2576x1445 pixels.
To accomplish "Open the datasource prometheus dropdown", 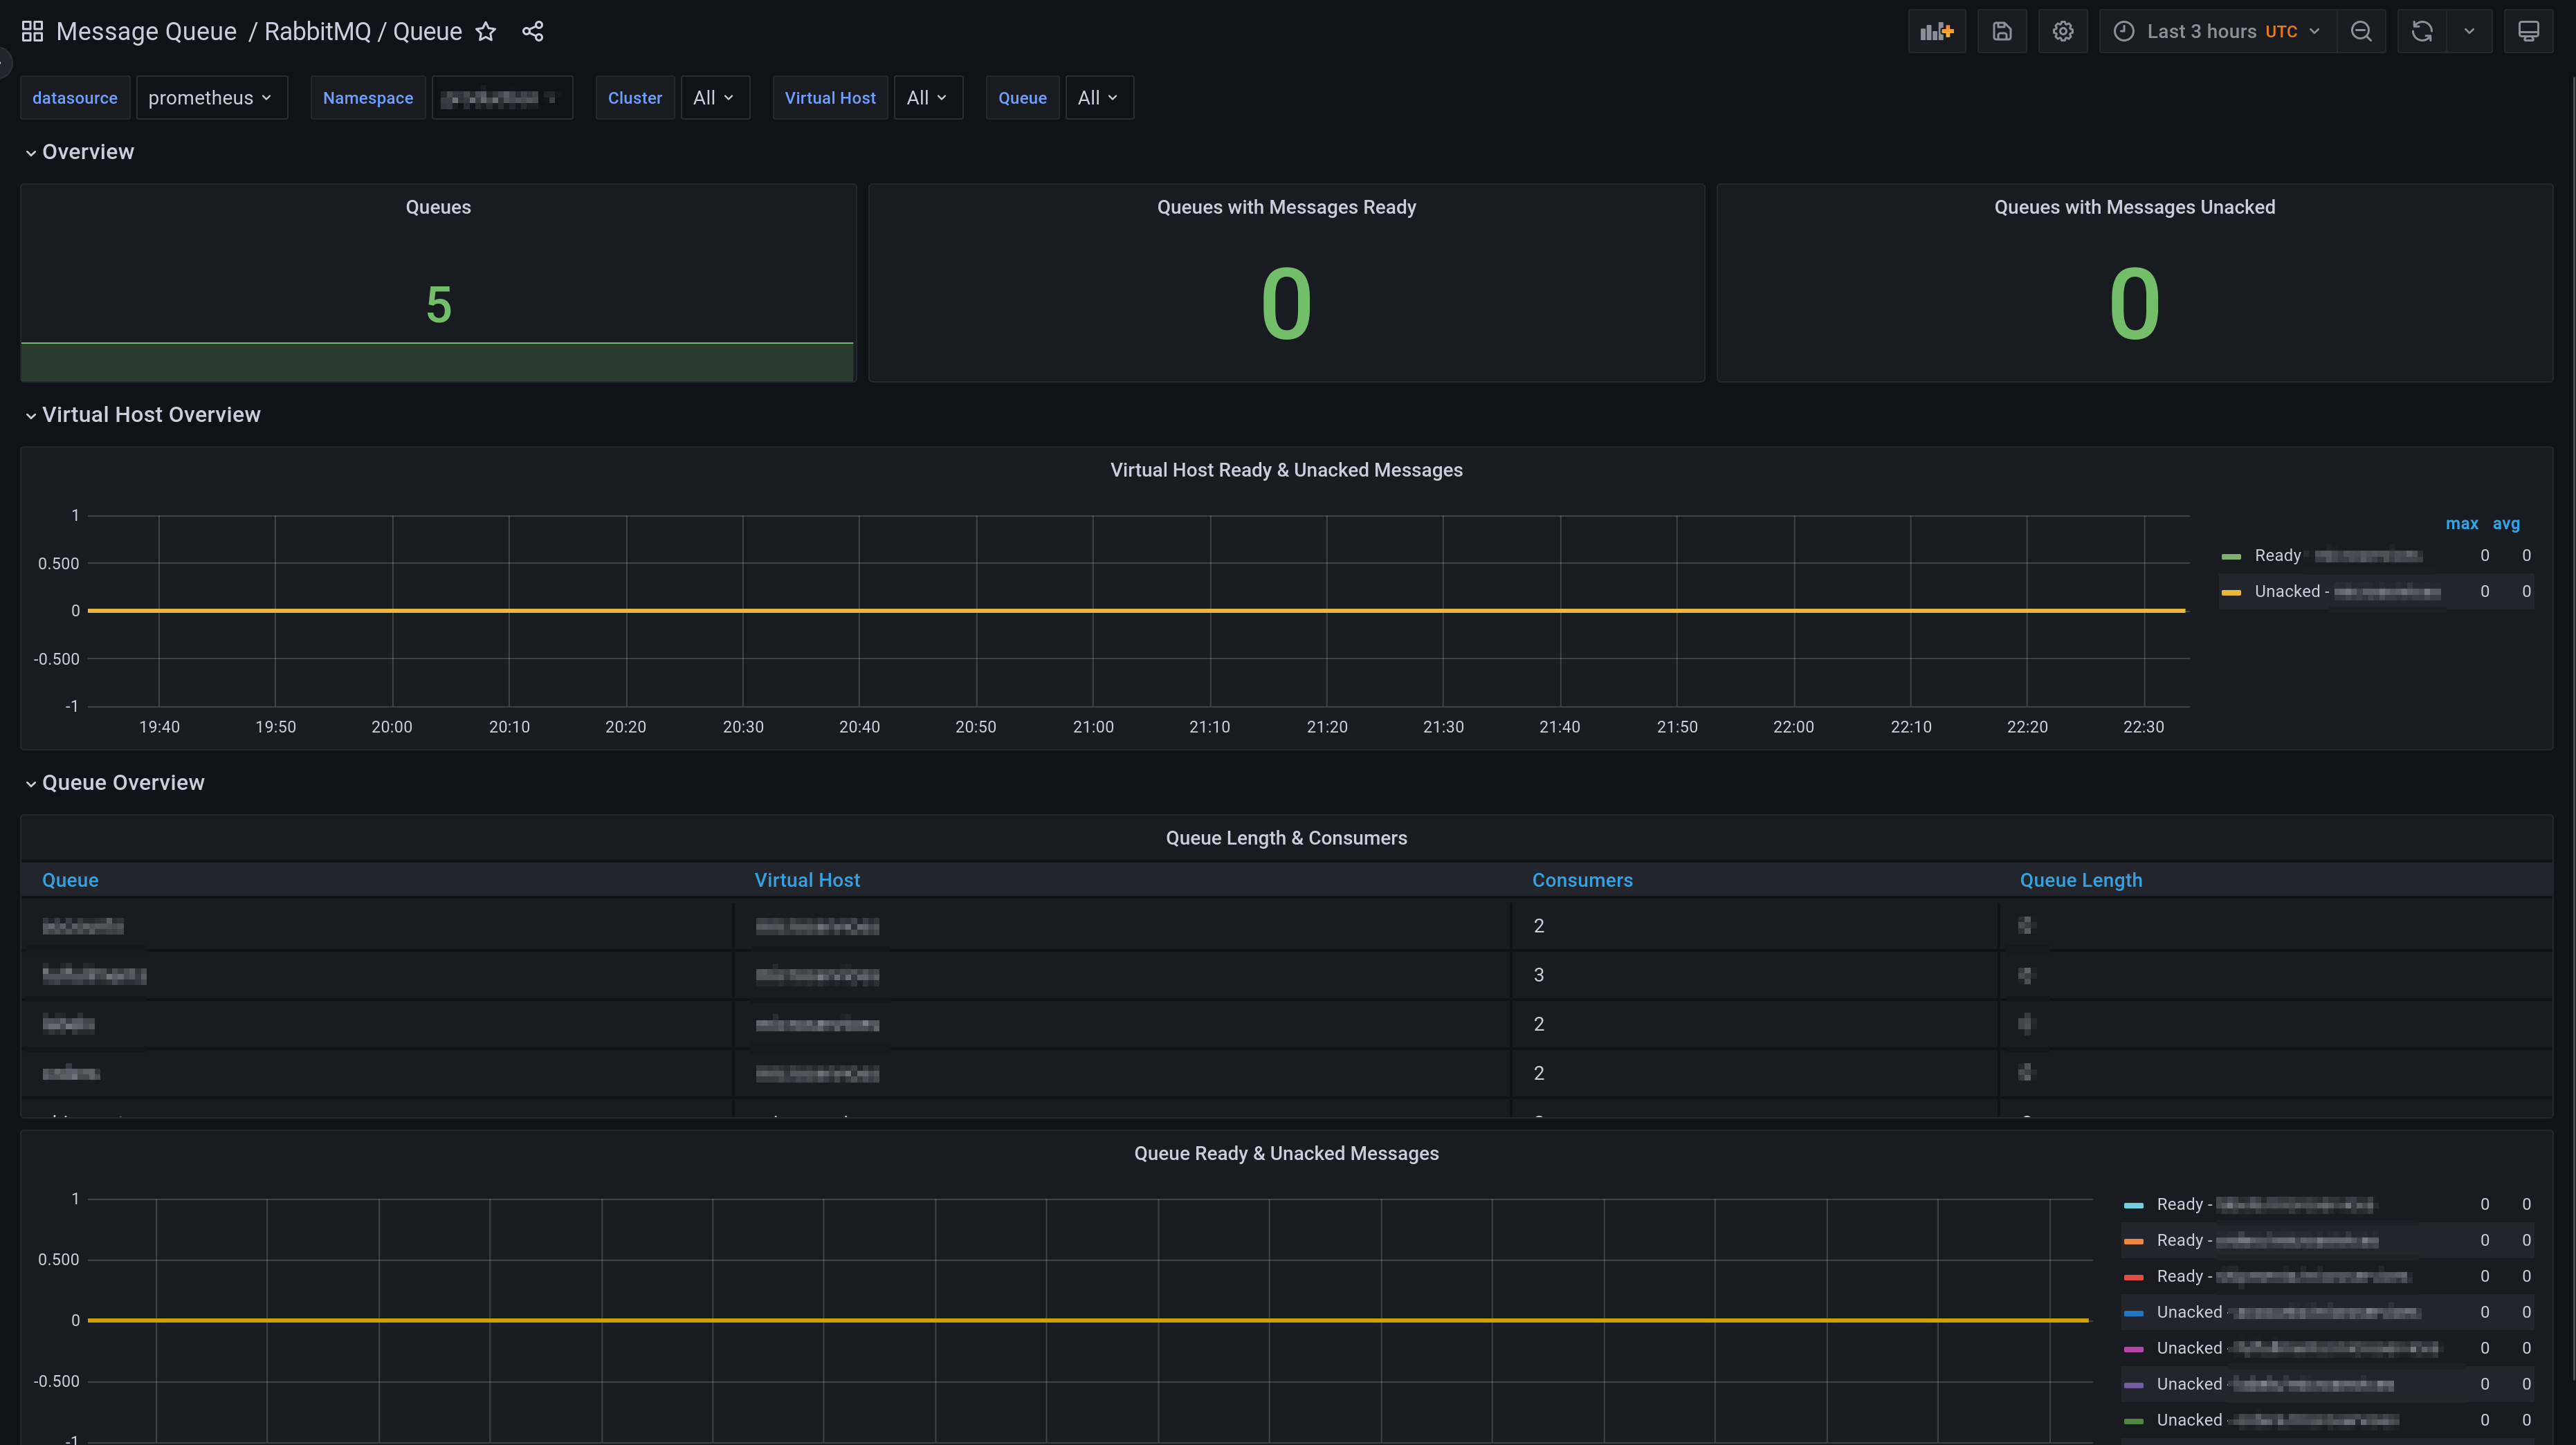I will click(211, 98).
